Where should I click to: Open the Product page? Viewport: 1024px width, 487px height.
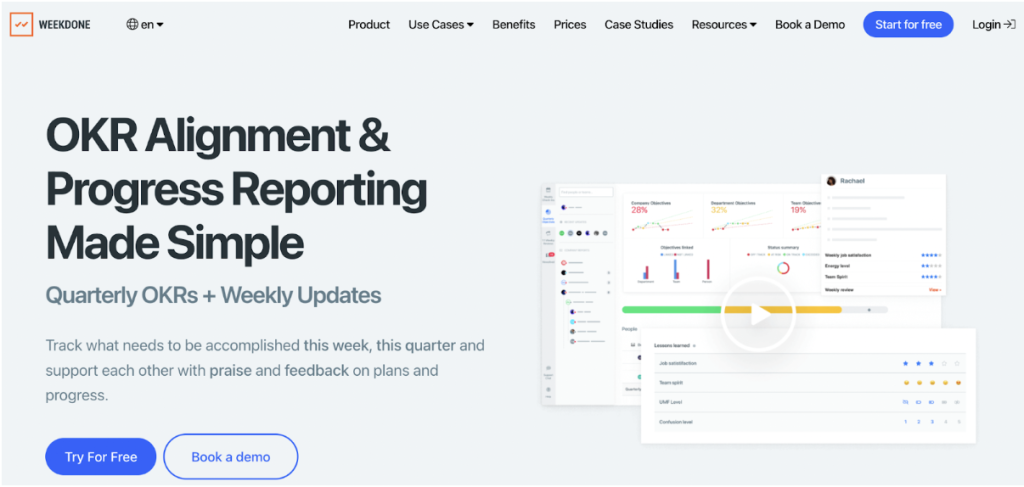[369, 24]
